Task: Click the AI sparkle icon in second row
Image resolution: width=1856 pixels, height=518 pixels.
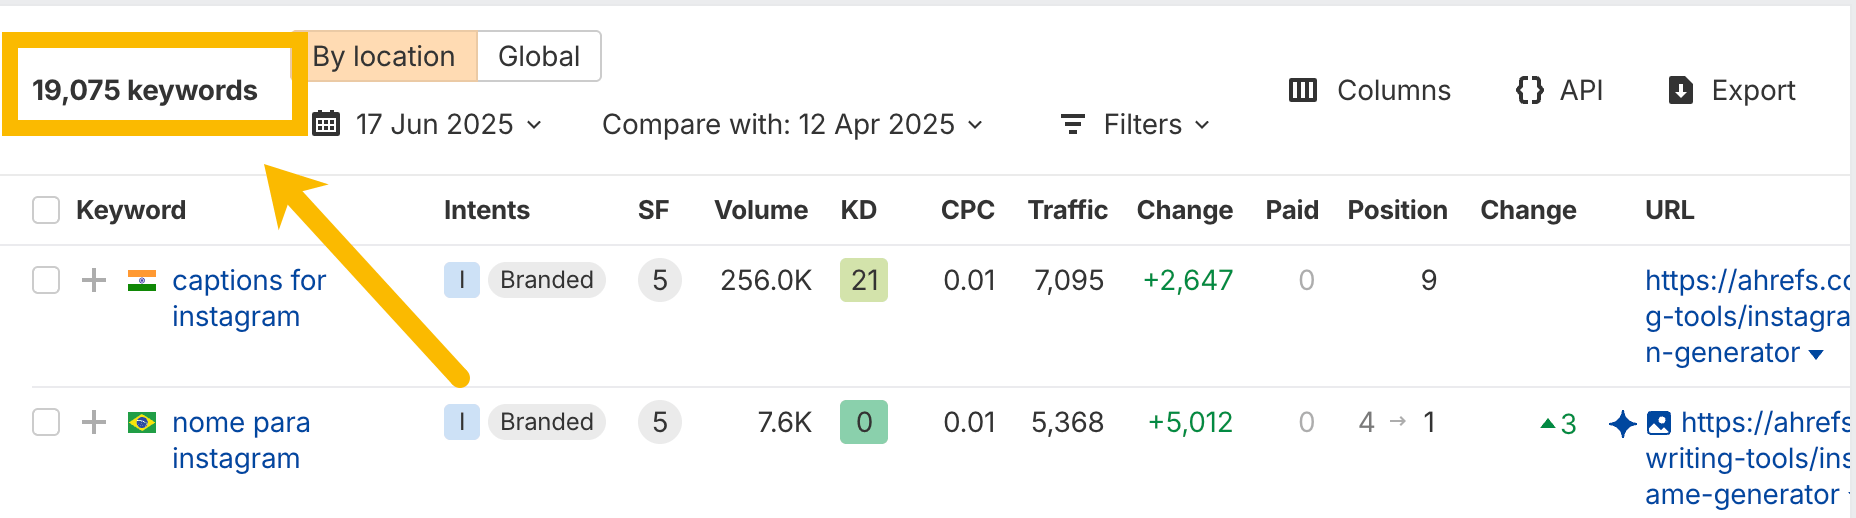Action: tap(1622, 423)
